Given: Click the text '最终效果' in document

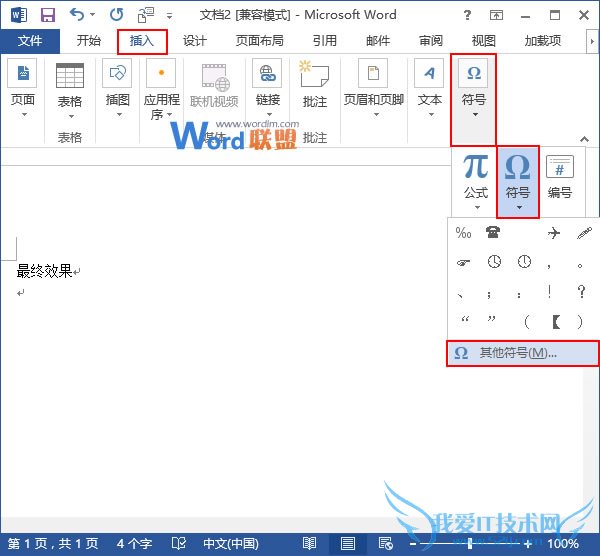Looking at the screenshot, I should pos(44,271).
